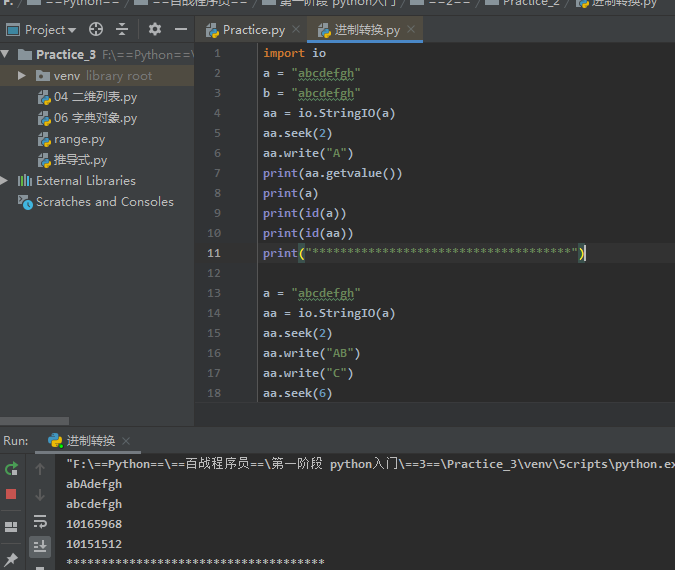
Task: Click the Practice_3 folder icon
Action: (25, 54)
